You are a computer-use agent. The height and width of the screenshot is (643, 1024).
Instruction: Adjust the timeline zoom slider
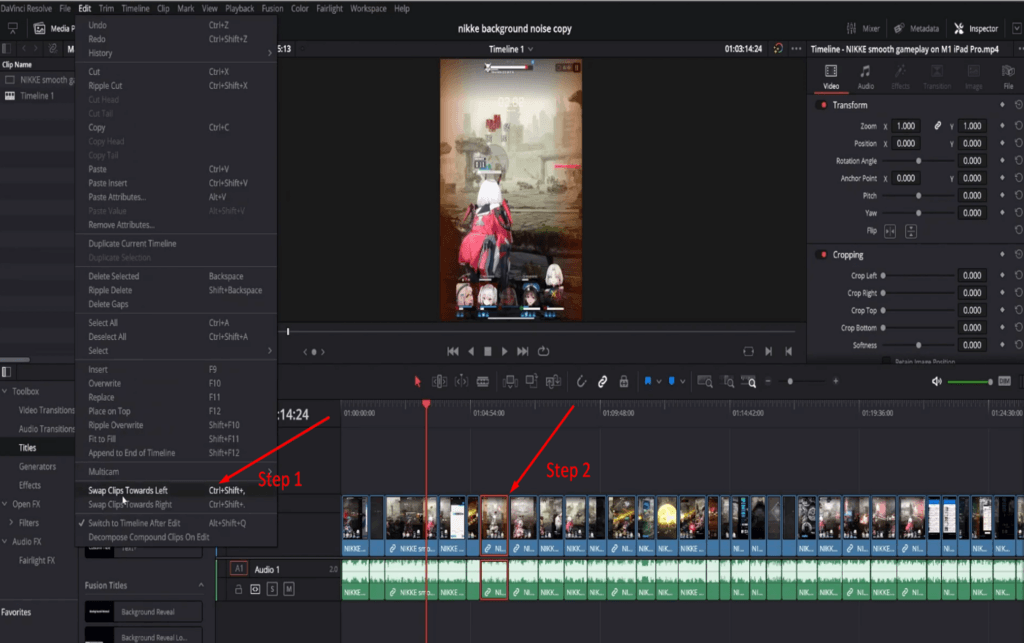click(x=790, y=382)
